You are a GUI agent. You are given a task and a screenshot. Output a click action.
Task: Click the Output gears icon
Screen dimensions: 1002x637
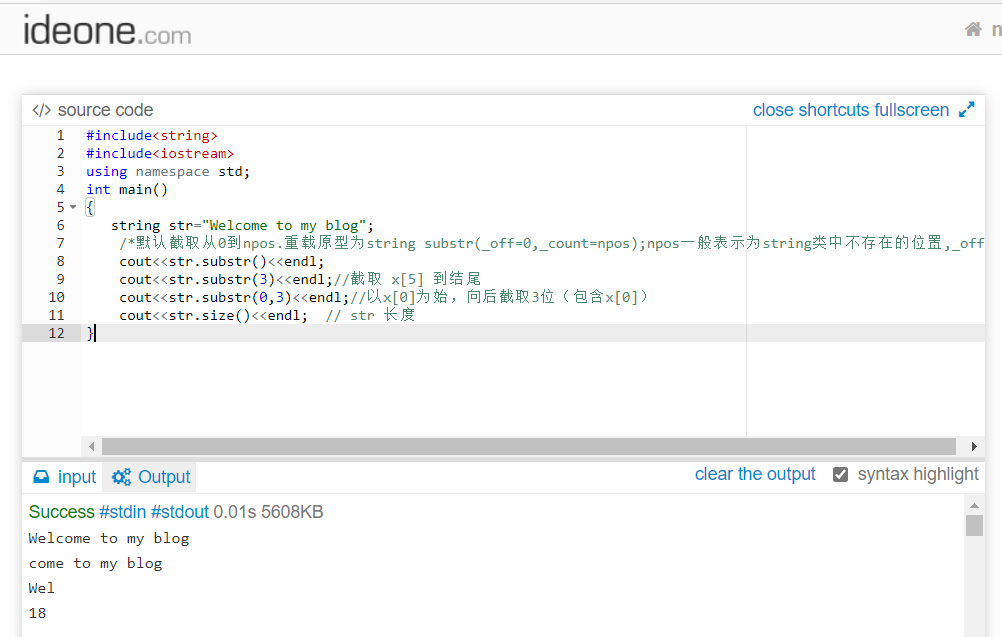121,477
